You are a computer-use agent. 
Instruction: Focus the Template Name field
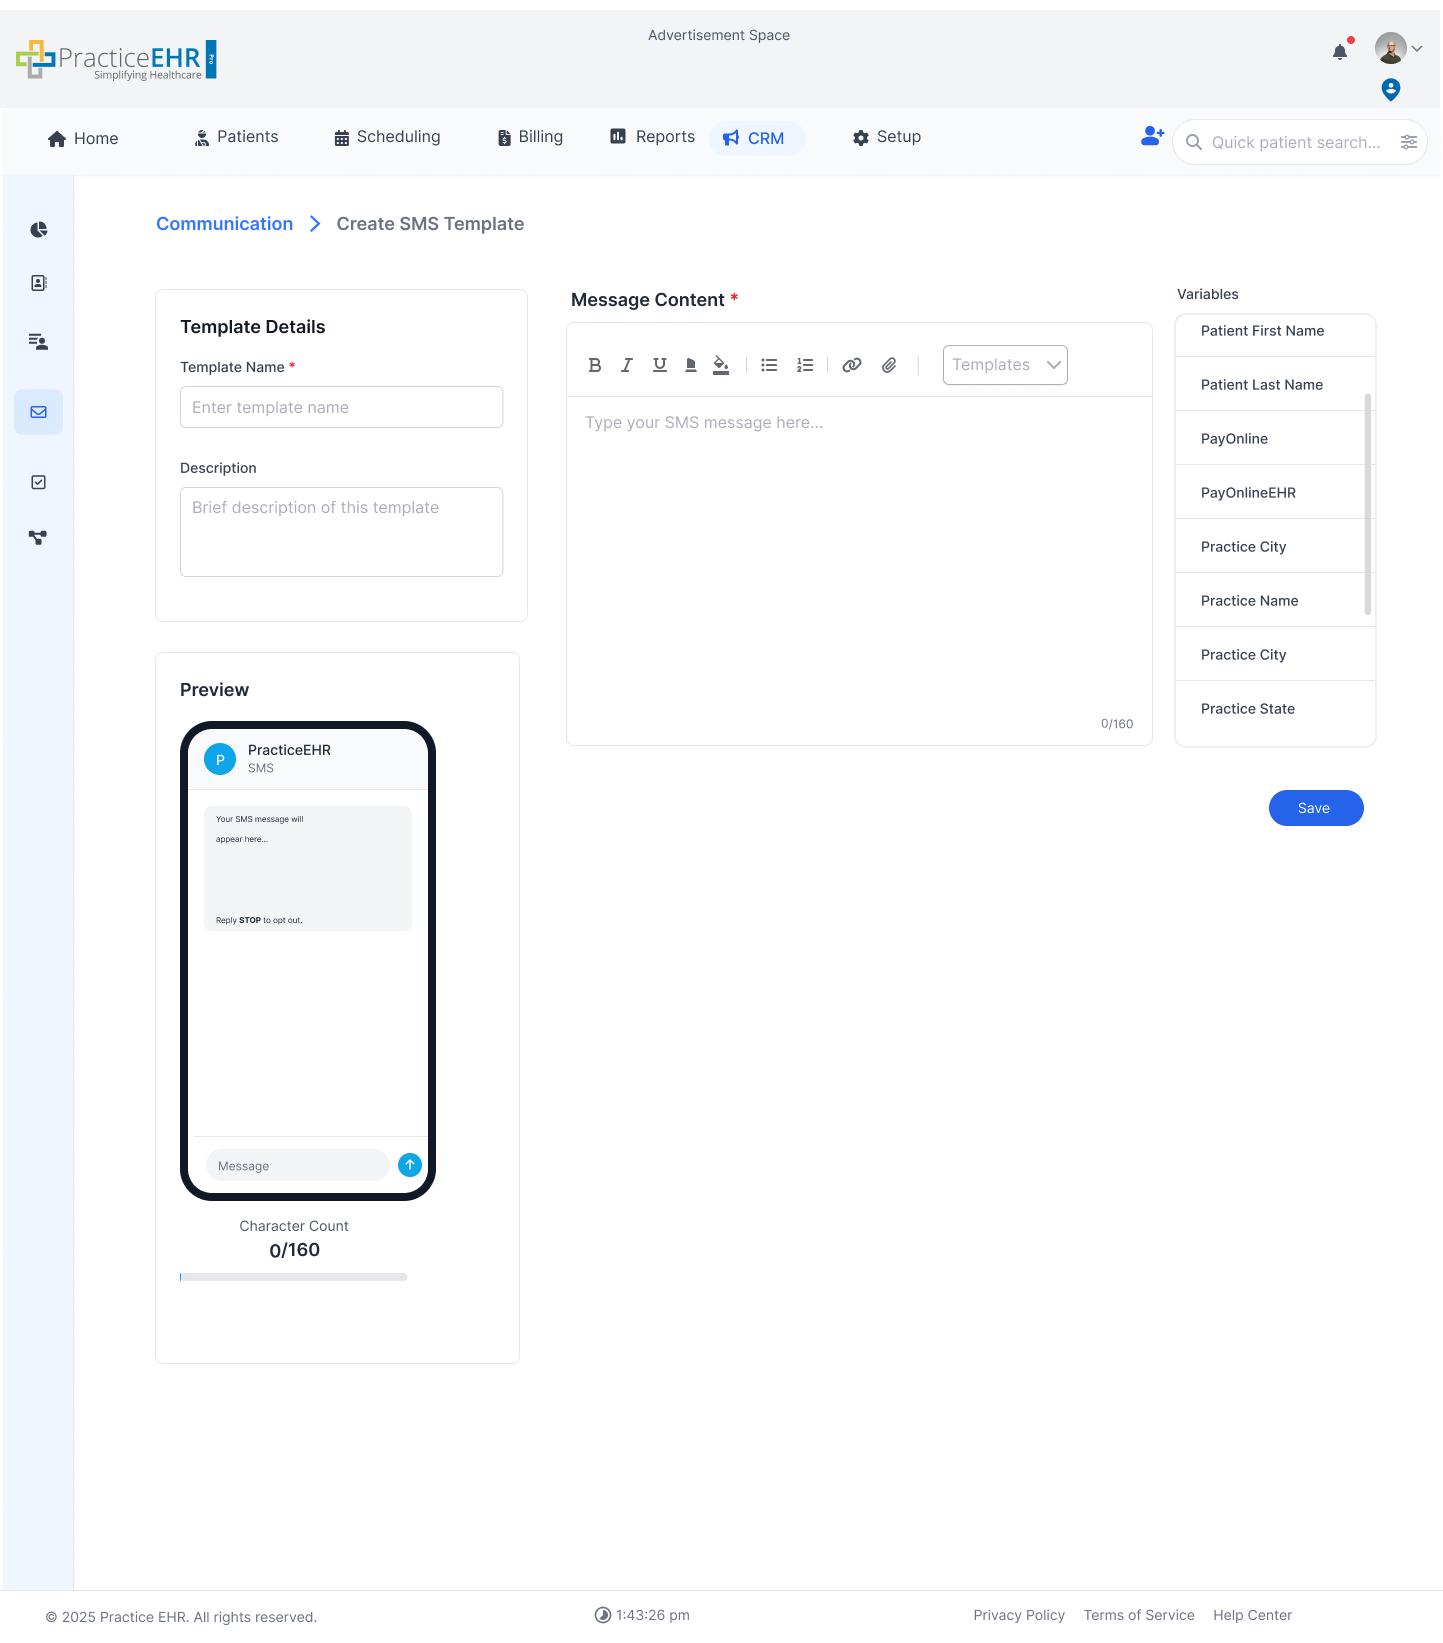342,407
